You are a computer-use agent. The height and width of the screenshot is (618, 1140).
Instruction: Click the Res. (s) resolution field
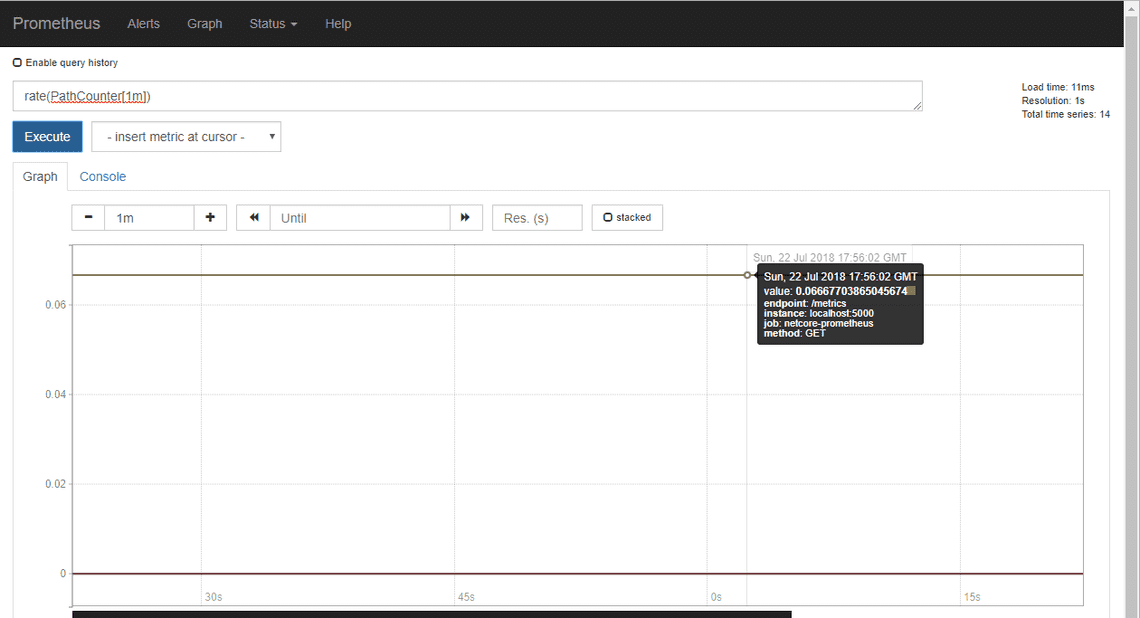[x=537, y=217]
